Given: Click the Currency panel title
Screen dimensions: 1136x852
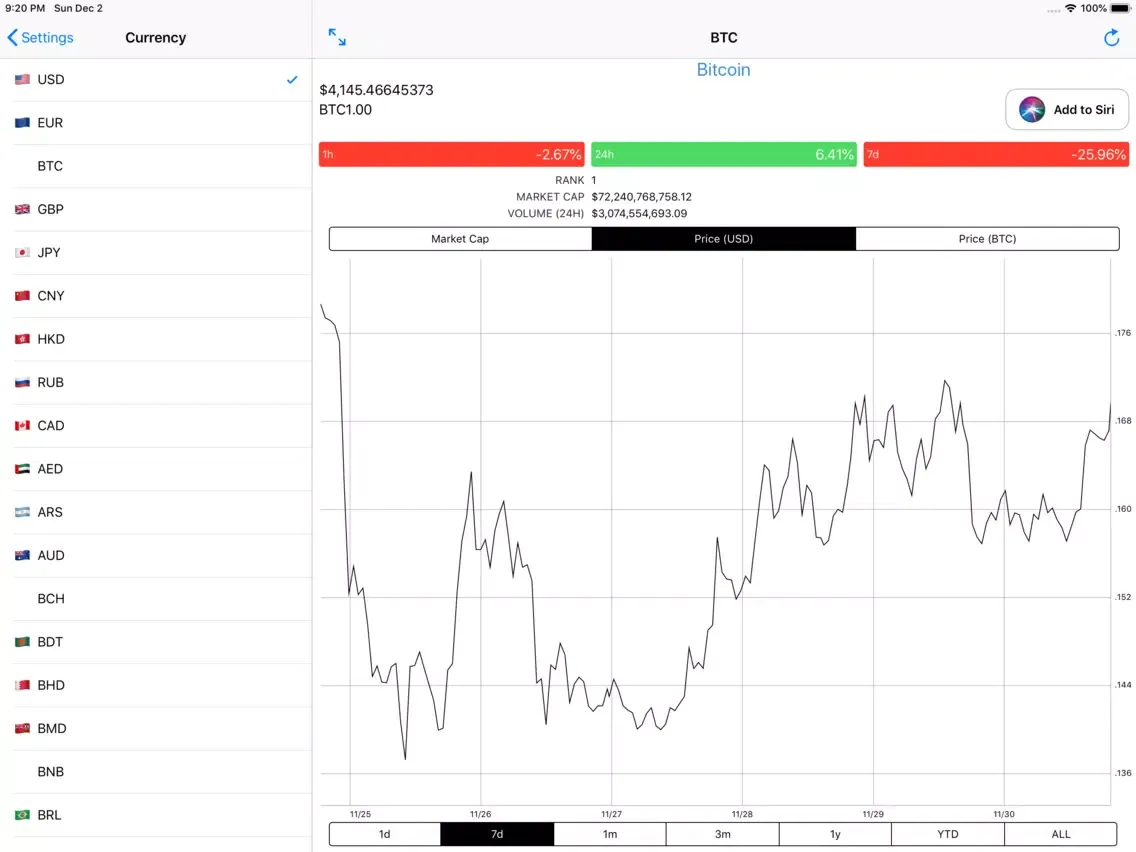Looking at the screenshot, I should click(155, 38).
